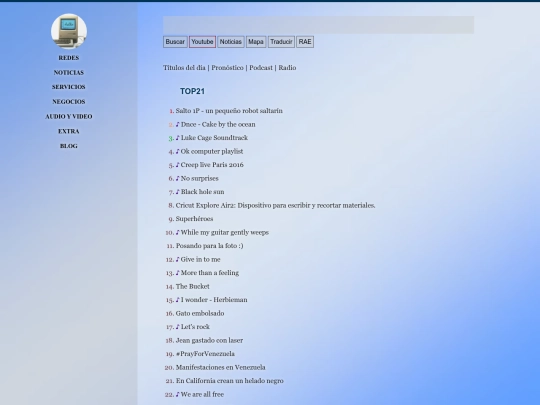Open Ok computer playlist entry

click(212, 151)
